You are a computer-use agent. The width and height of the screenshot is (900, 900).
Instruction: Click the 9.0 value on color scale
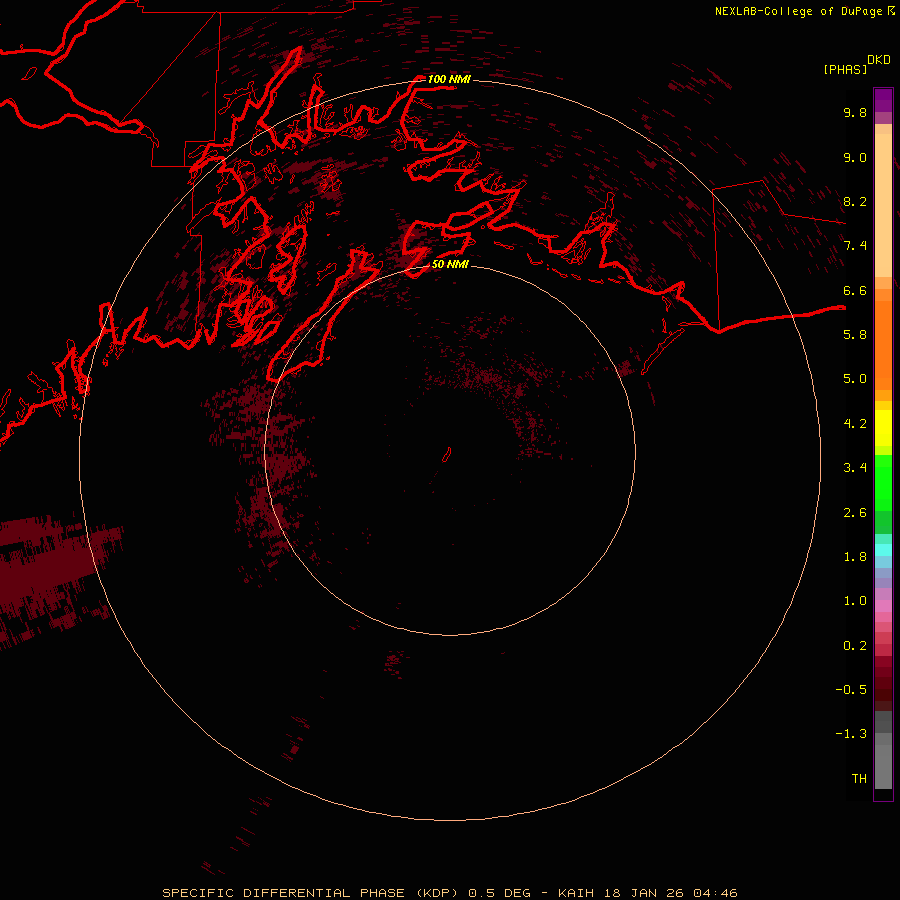[855, 157]
